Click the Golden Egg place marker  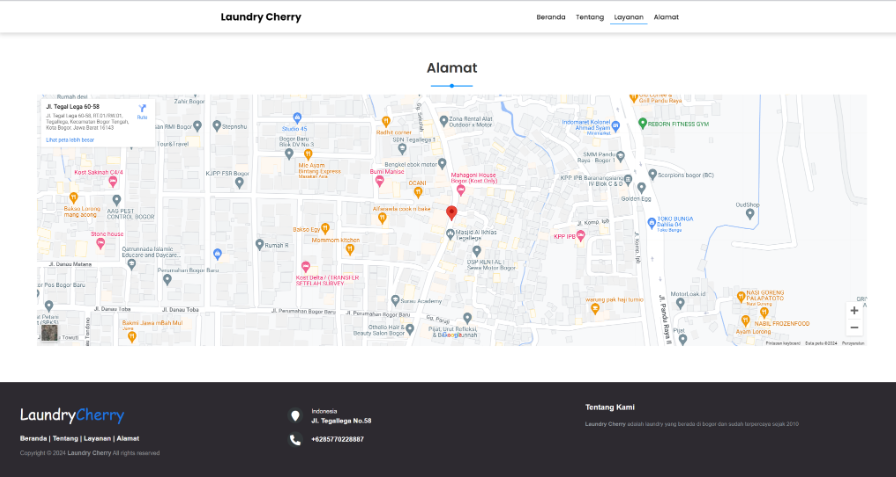click(x=641, y=188)
